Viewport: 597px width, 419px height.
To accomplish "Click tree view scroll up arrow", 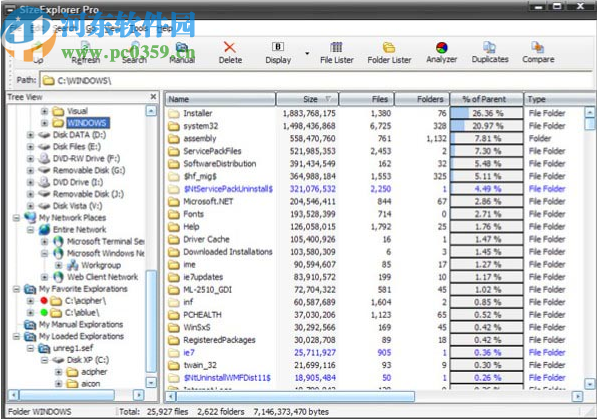I will click(151, 111).
